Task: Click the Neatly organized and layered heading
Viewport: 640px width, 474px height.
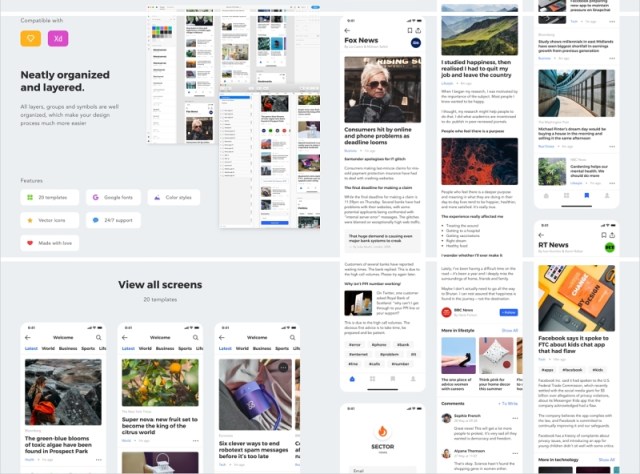Action: coord(65,81)
